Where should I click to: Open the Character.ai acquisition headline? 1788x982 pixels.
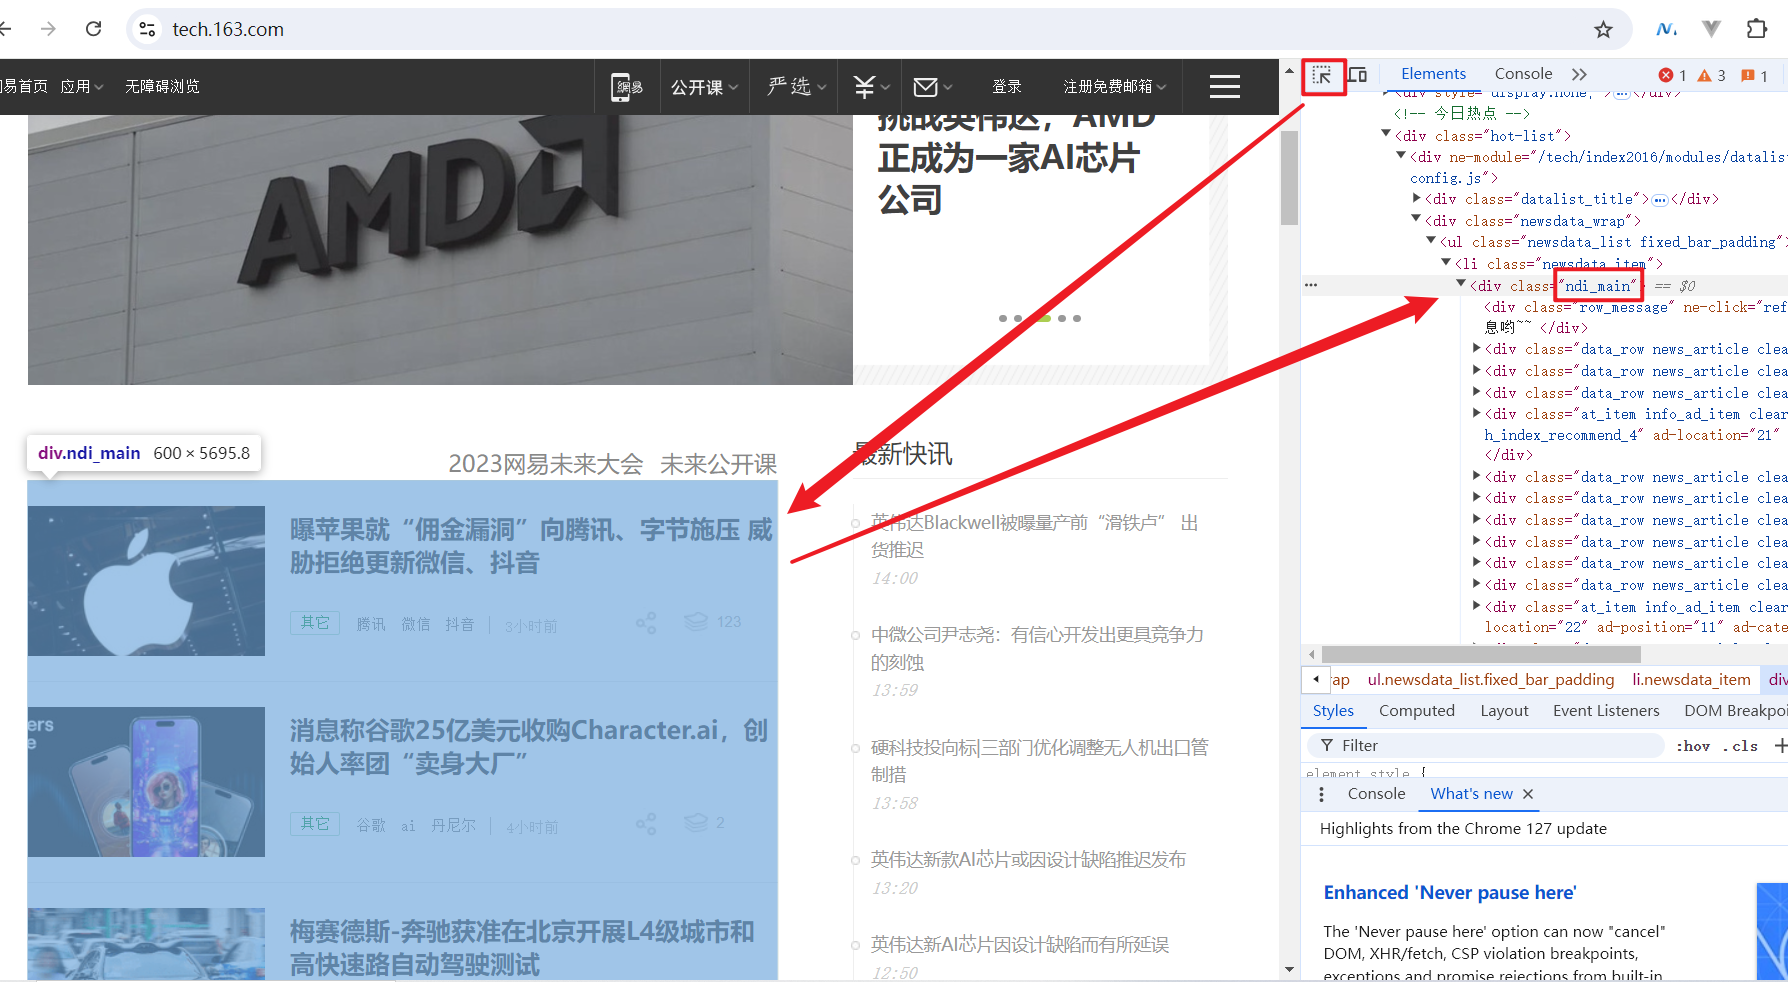(x=529, y=747)
